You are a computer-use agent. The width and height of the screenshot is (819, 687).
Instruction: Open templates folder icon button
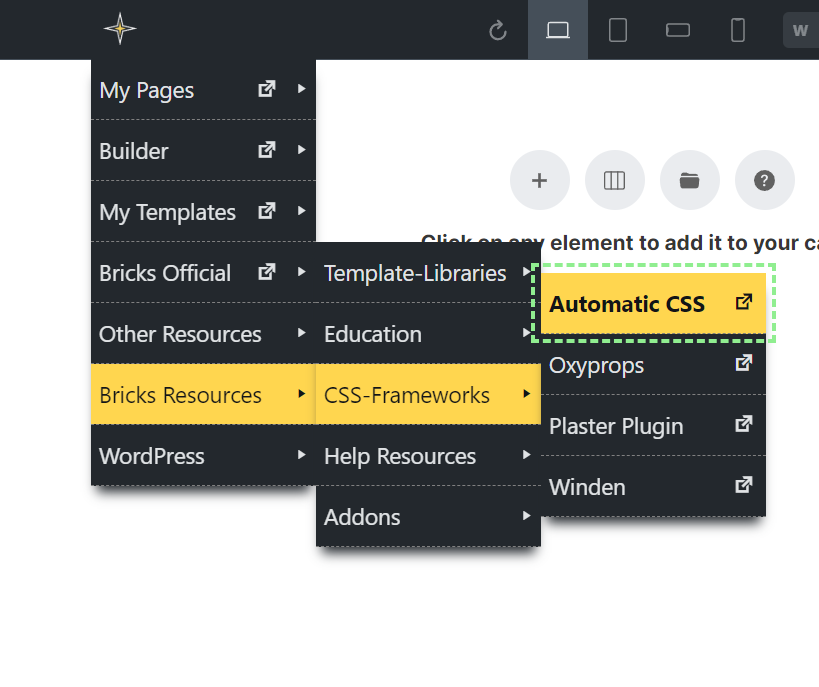click(690, 181)
